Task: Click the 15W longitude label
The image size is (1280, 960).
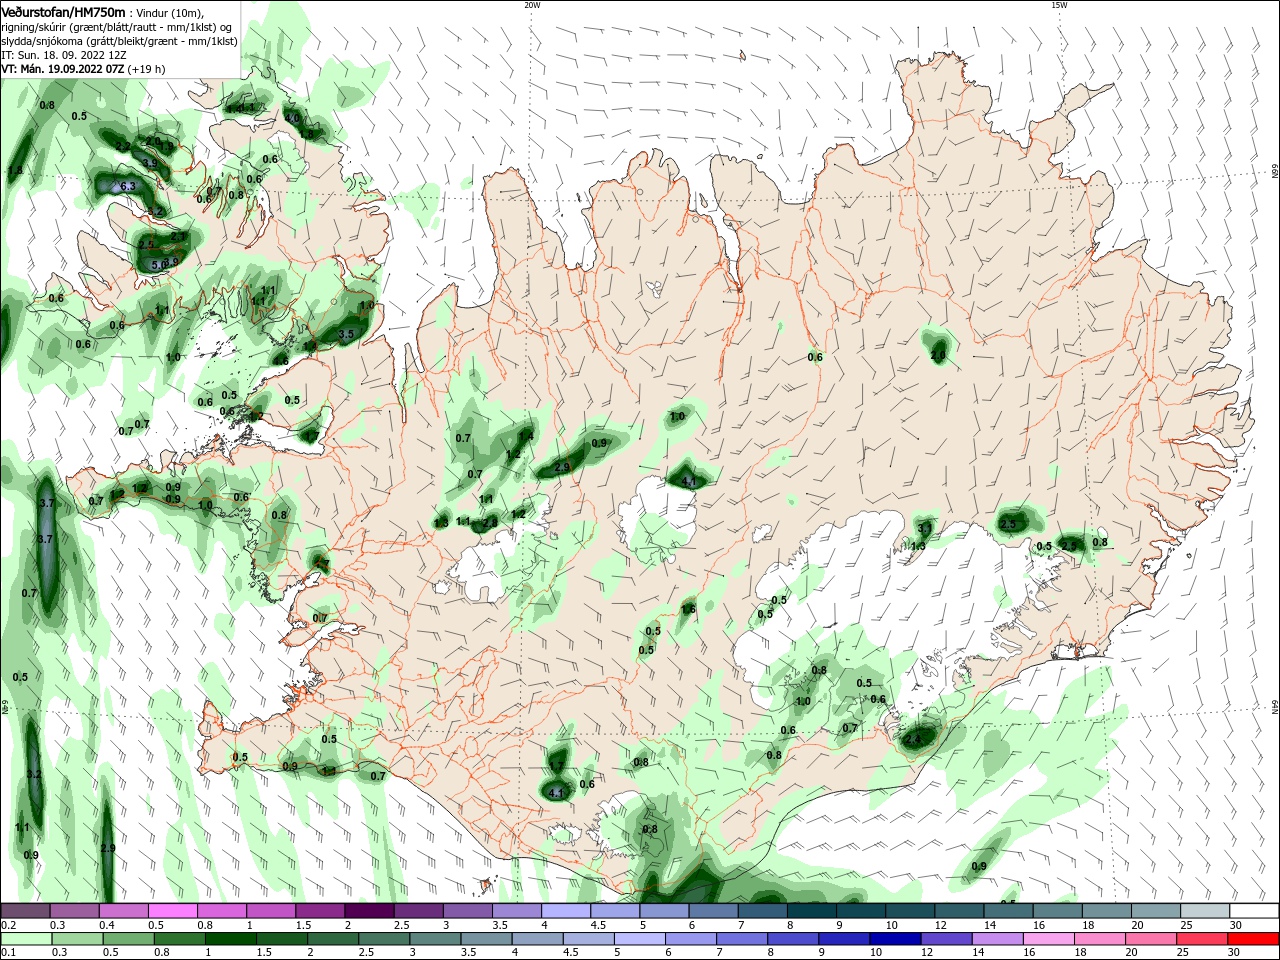Action: [1059, 5]
